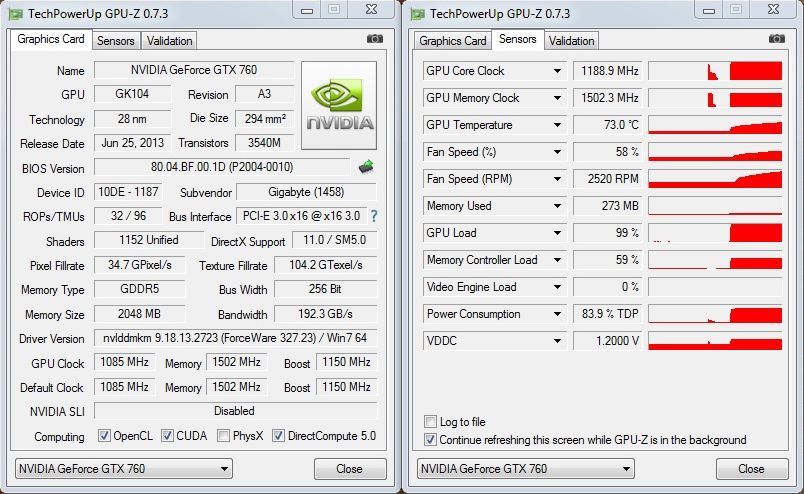Click the GPU Load history graph

715,233
